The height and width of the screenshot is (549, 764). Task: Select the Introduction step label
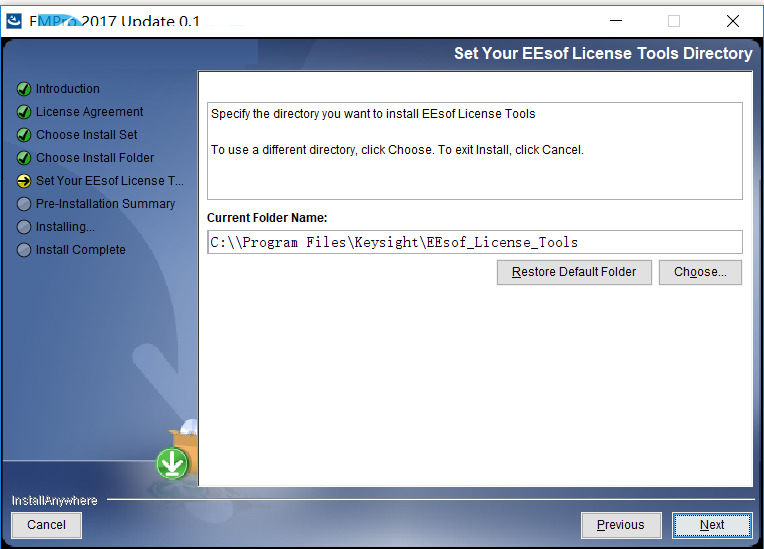point(68,89)
